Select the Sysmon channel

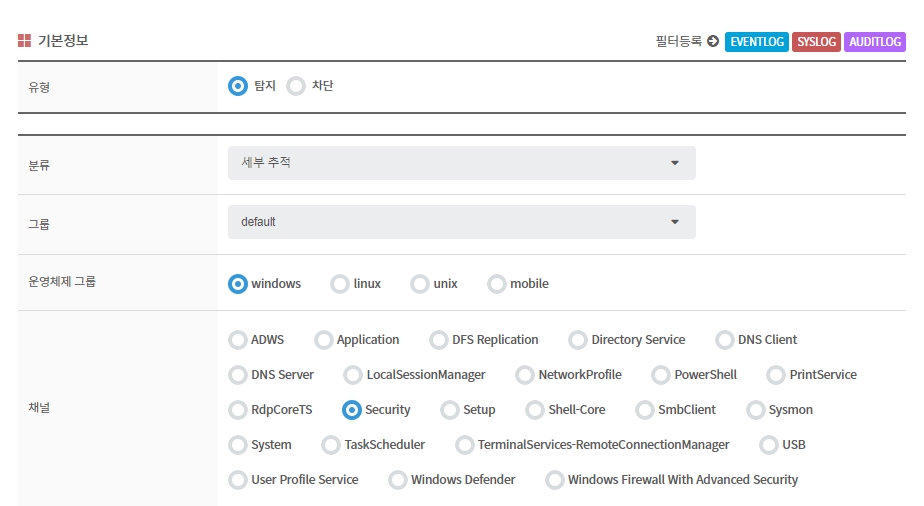[756, 410]
